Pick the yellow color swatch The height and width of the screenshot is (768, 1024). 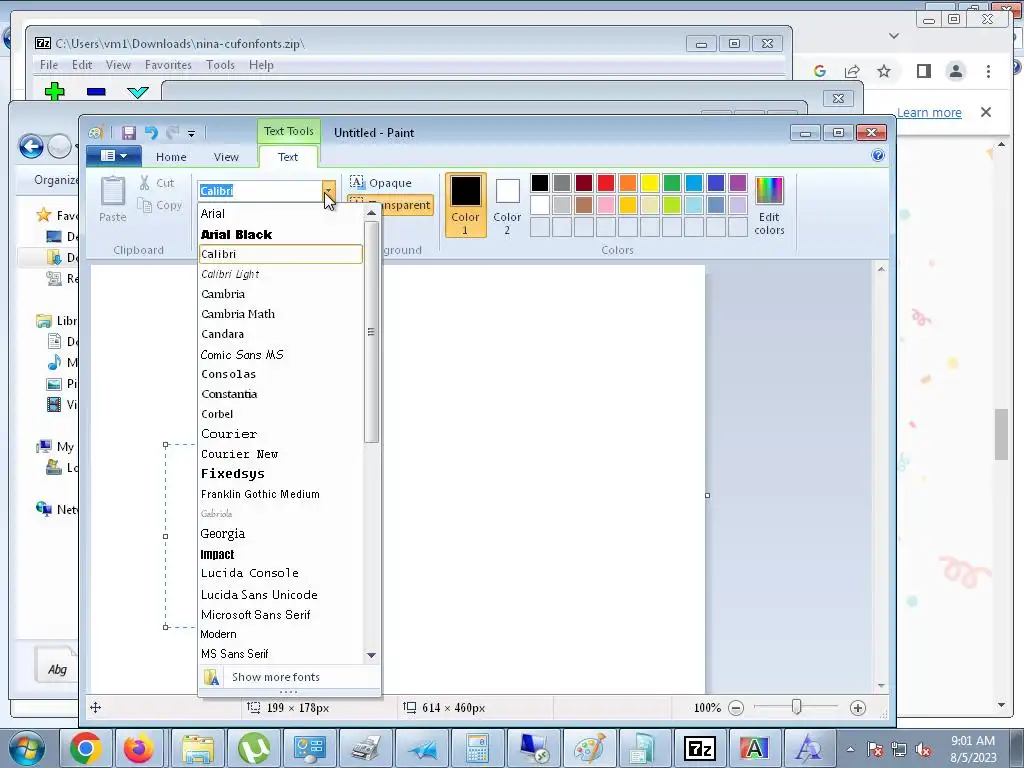pyautogui.click(x=650, y=183)
